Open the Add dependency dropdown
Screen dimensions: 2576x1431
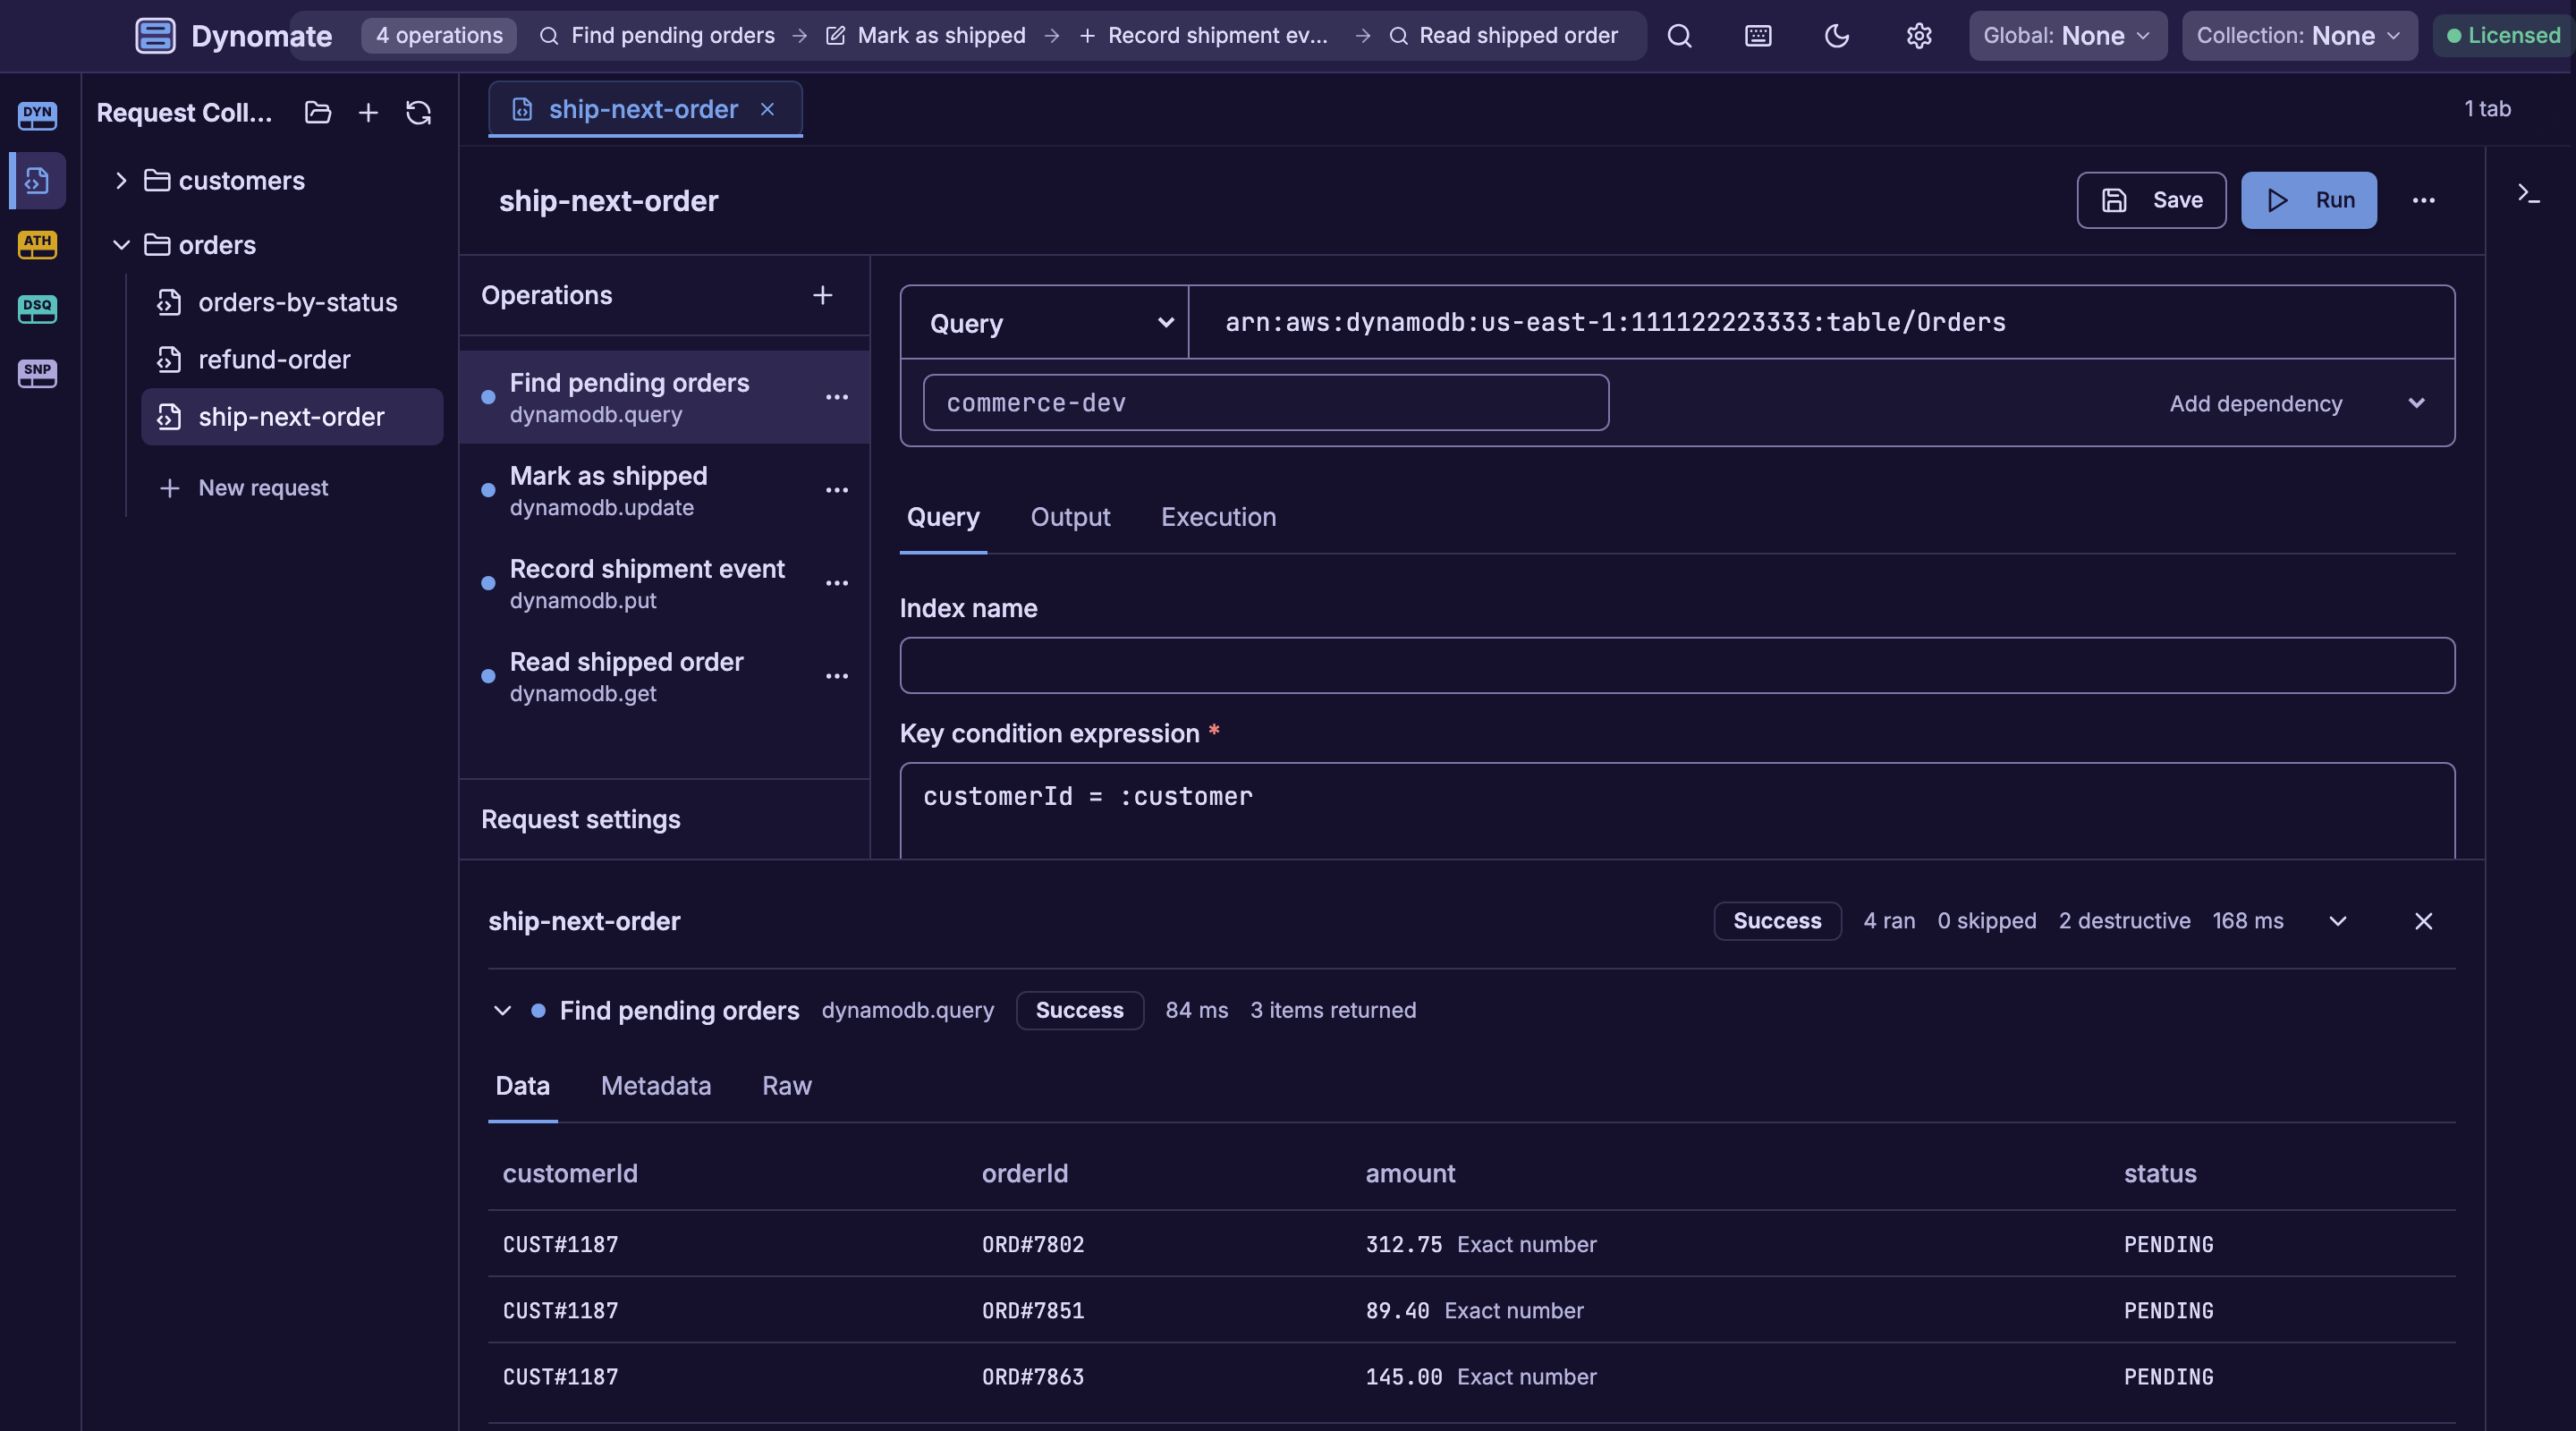click(2299, 403)
